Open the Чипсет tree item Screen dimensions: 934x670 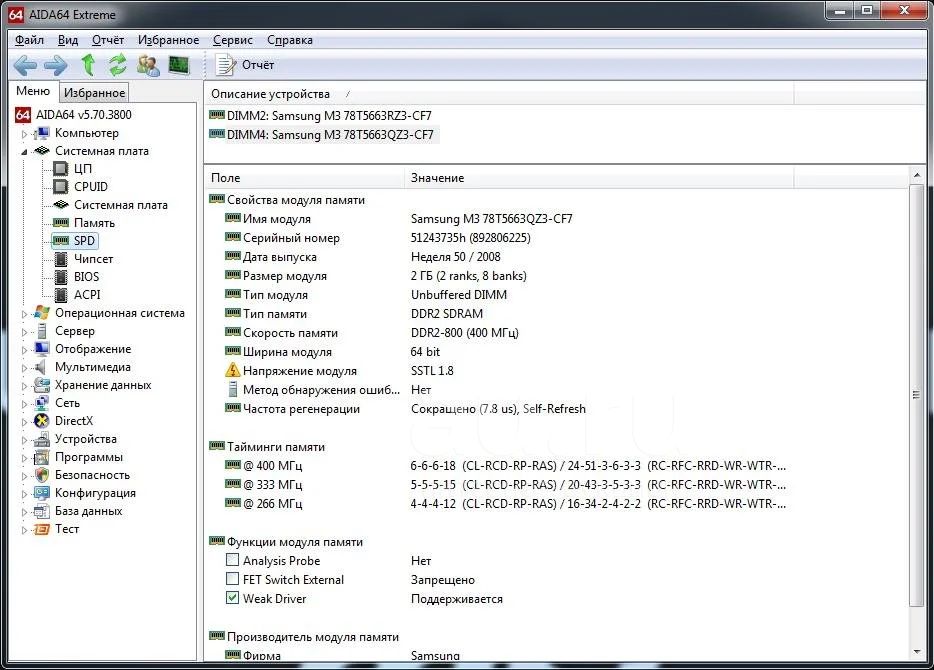(x=93, y=258)
